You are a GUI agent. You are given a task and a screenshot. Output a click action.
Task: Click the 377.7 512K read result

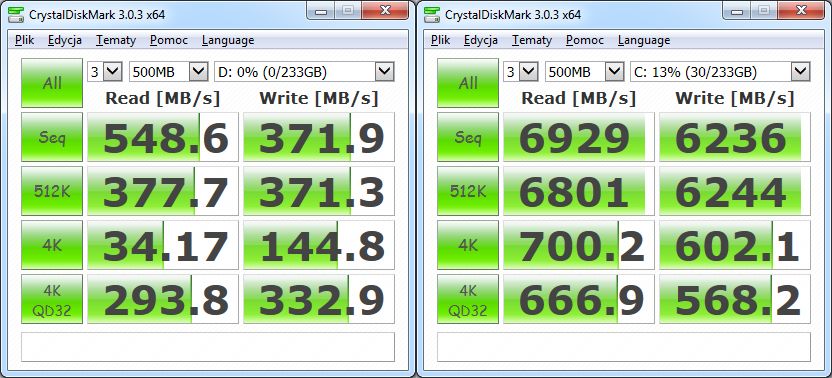[x=163, y=191]
